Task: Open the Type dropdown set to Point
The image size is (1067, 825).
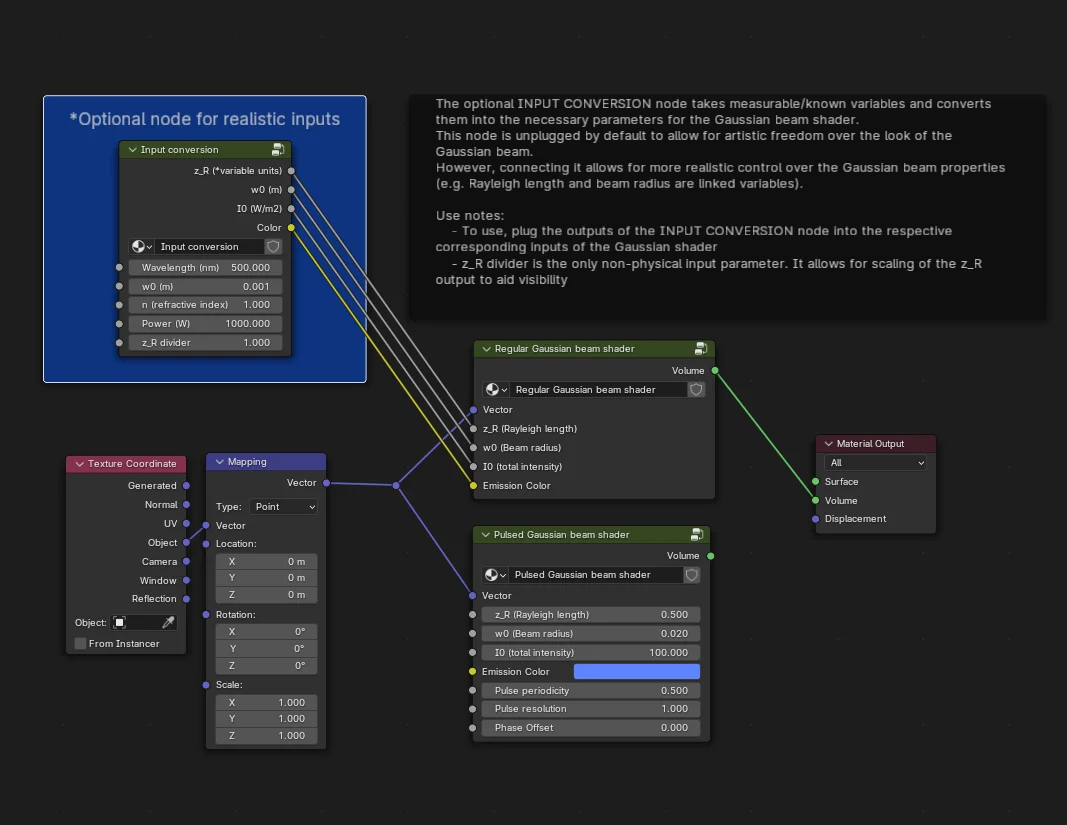Action: [283, 506]
